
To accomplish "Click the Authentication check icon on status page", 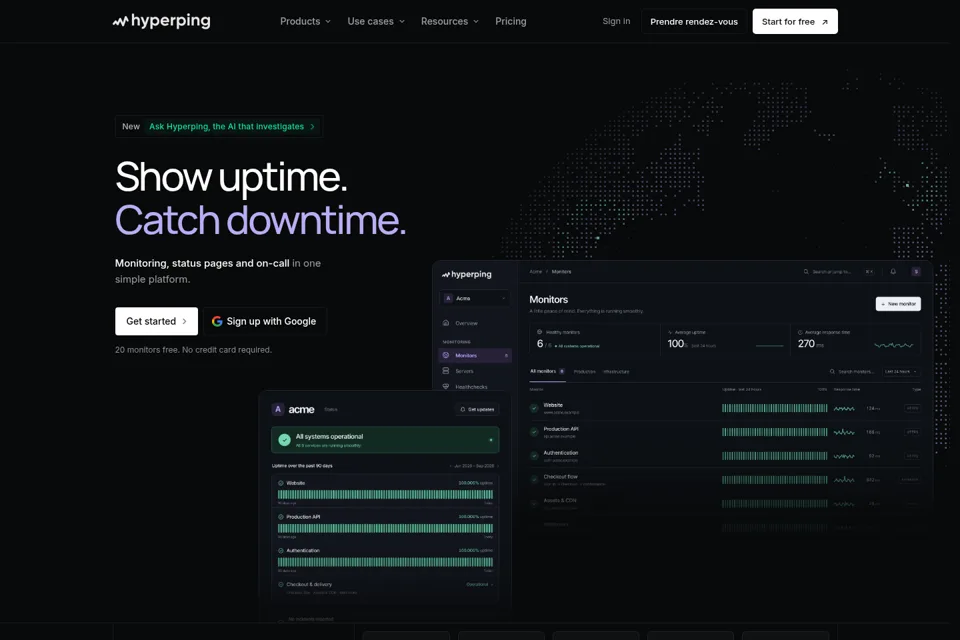I will coord(281,550).
